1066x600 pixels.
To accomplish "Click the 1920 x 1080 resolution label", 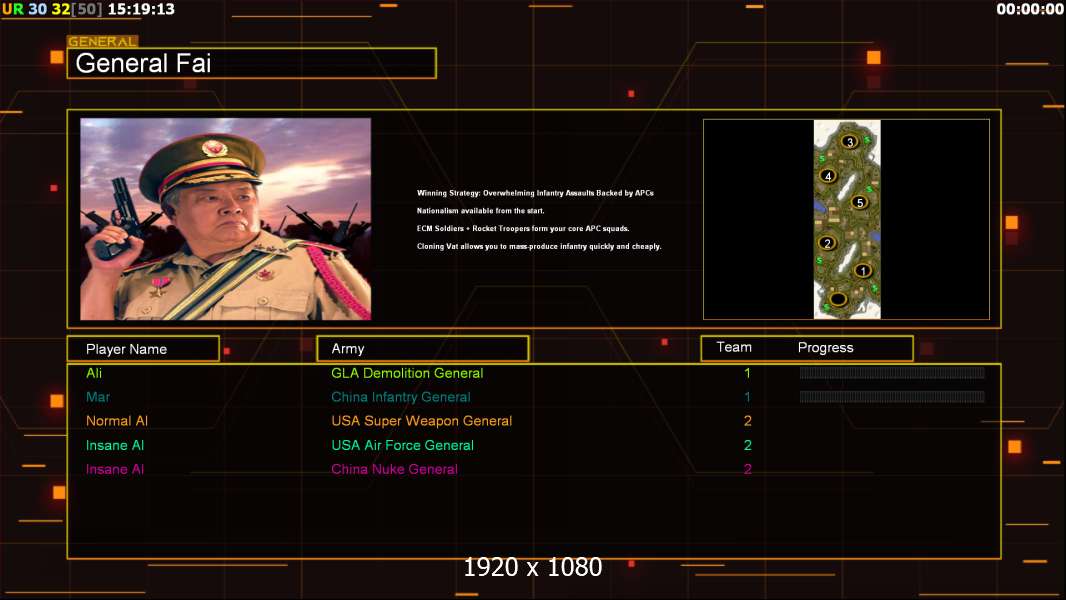I will 533,567.
